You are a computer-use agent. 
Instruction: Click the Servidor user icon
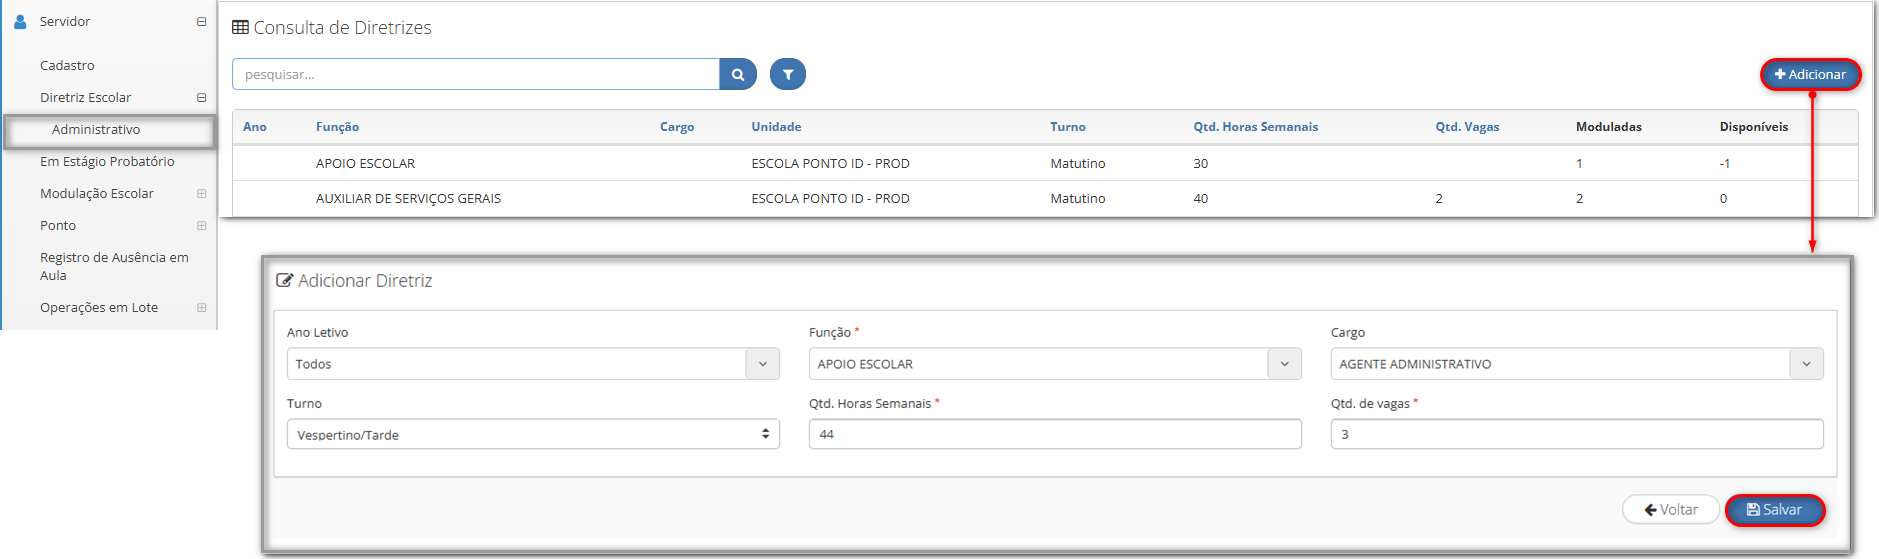(20, 21)
